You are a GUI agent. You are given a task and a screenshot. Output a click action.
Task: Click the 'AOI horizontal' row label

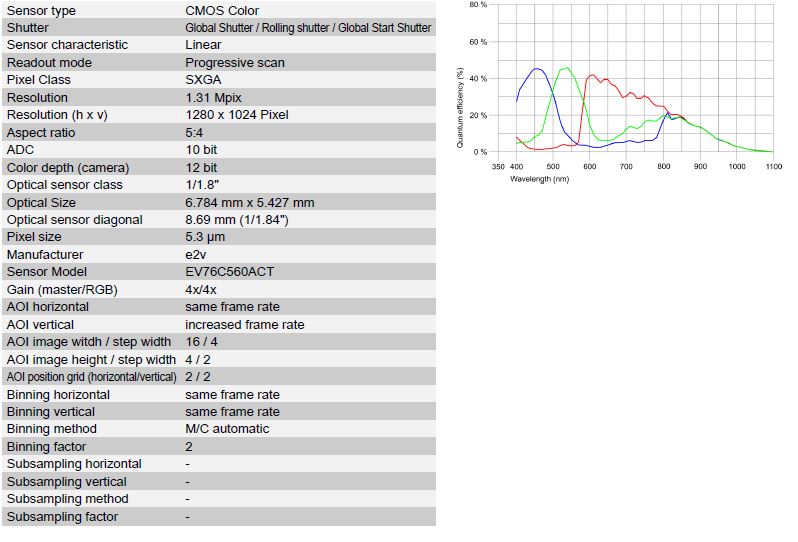click(x=47, y=307)
